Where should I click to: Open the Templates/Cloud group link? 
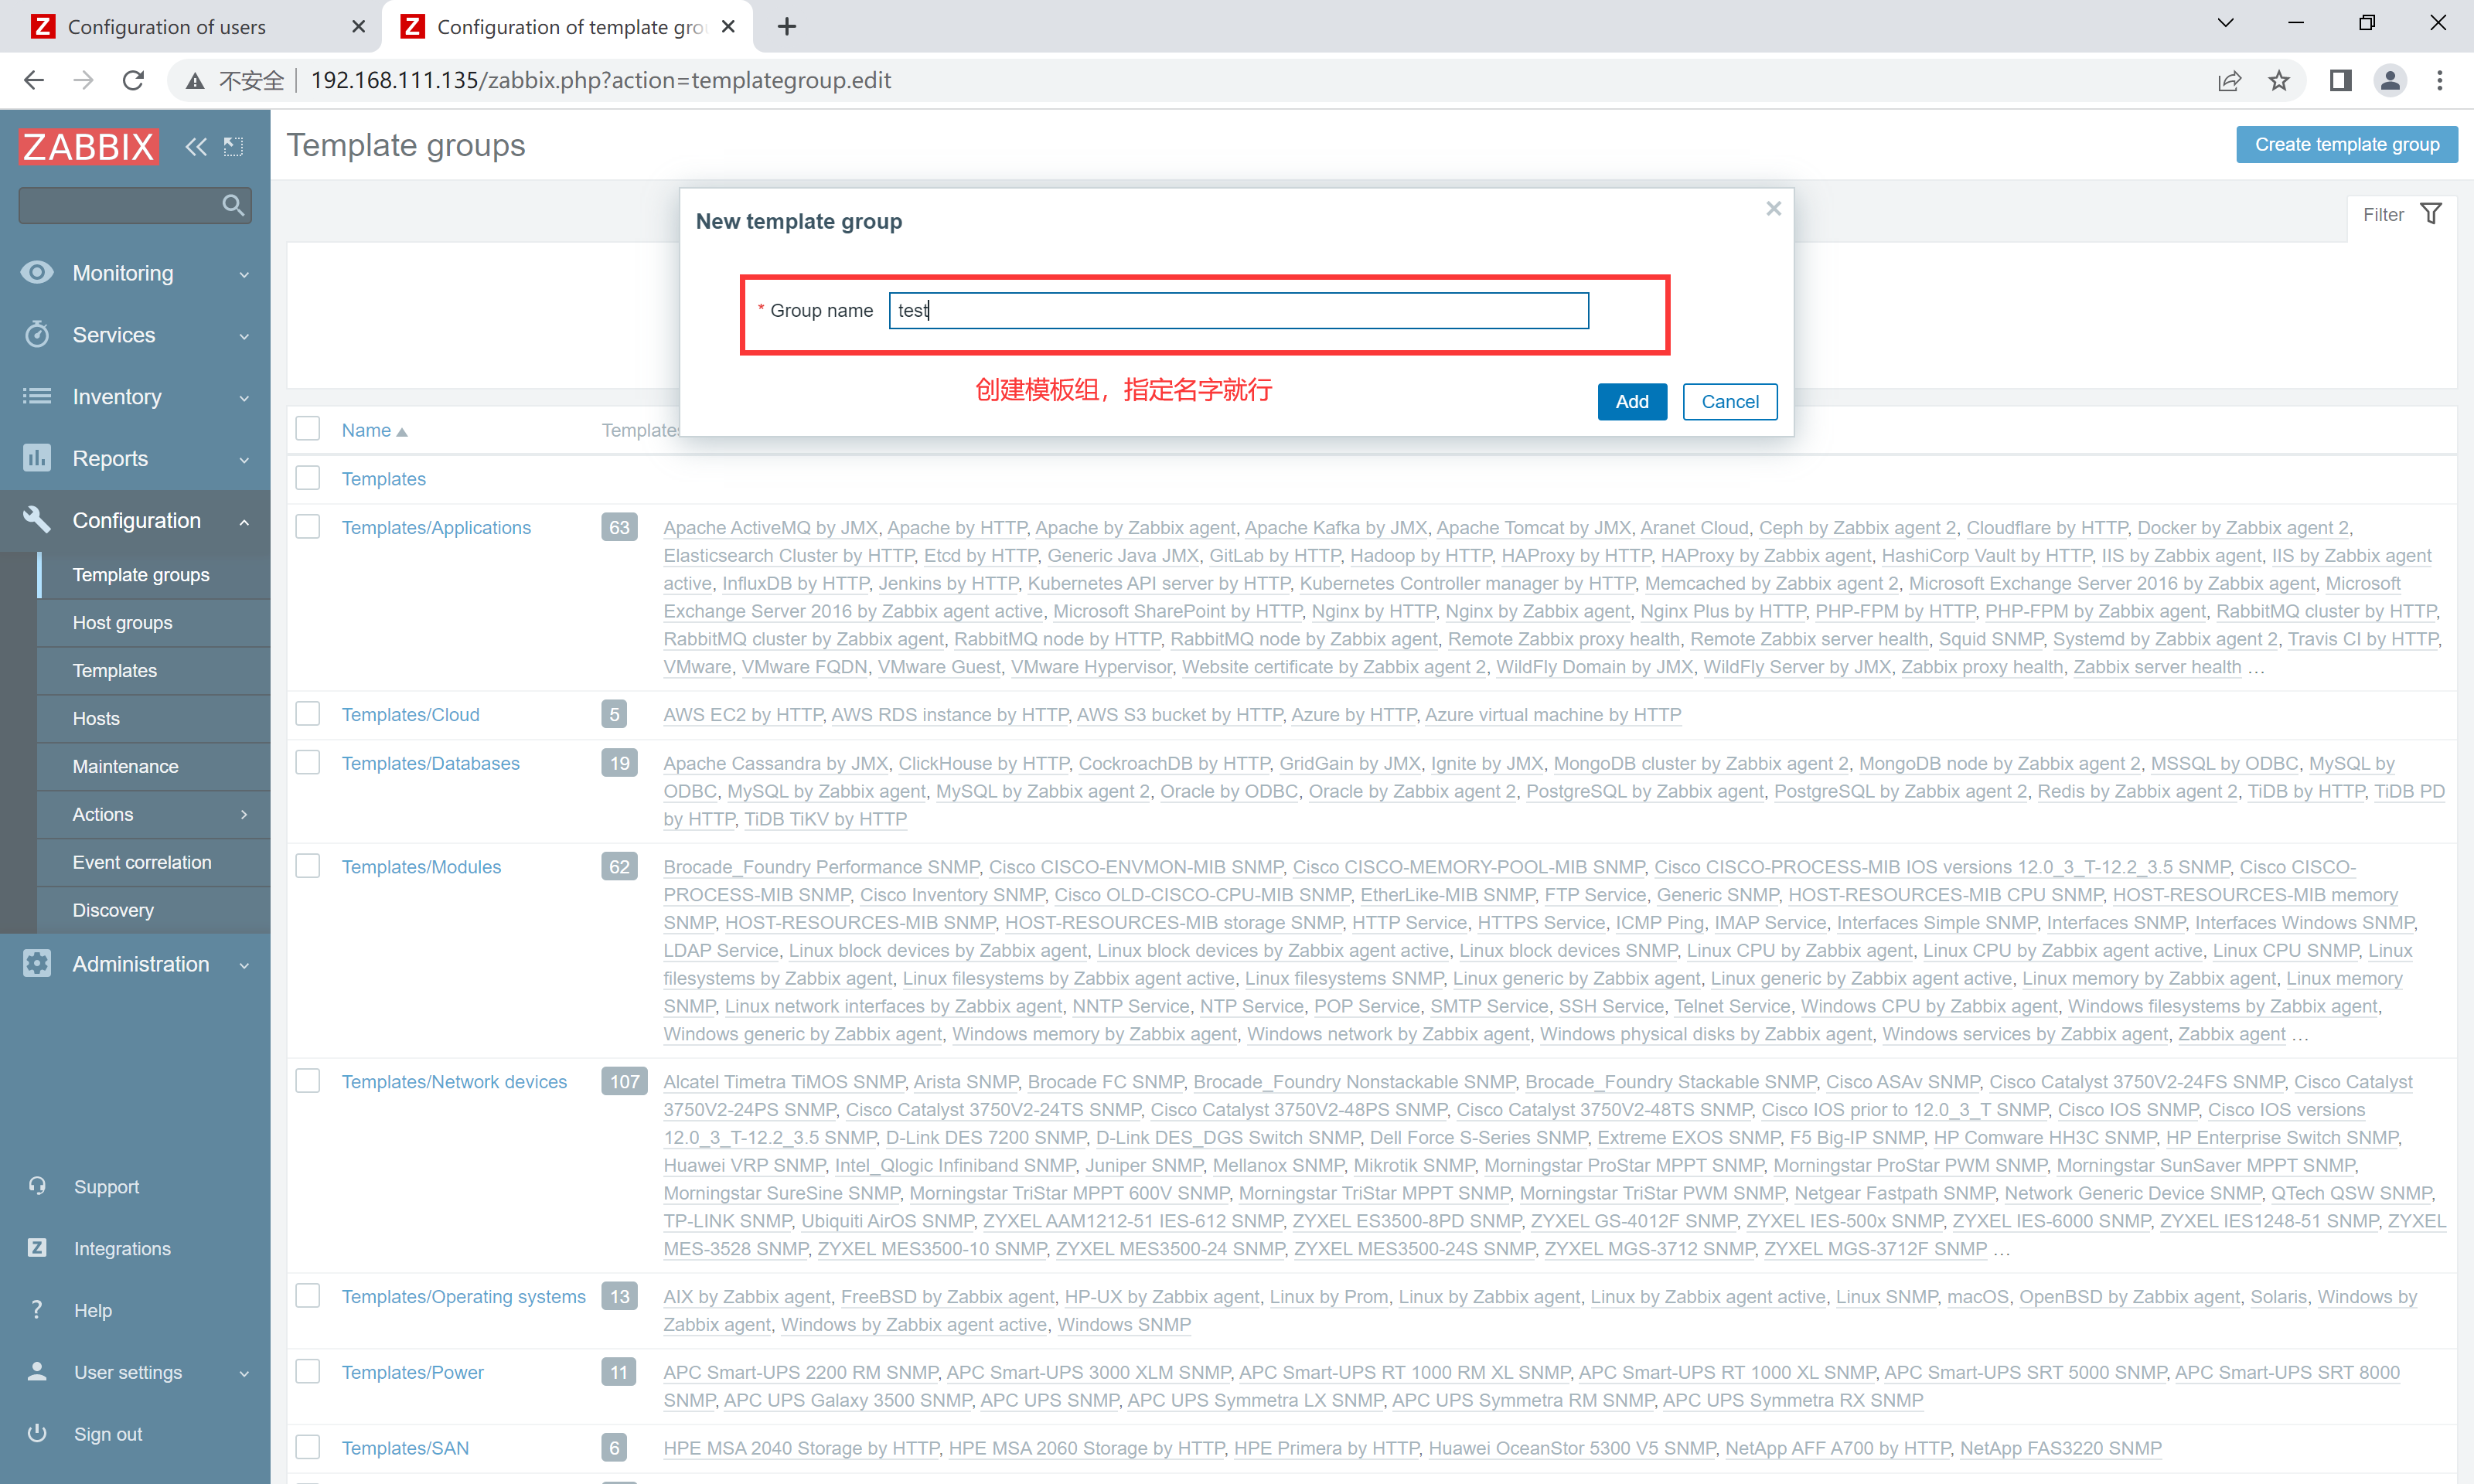[410, 714]
